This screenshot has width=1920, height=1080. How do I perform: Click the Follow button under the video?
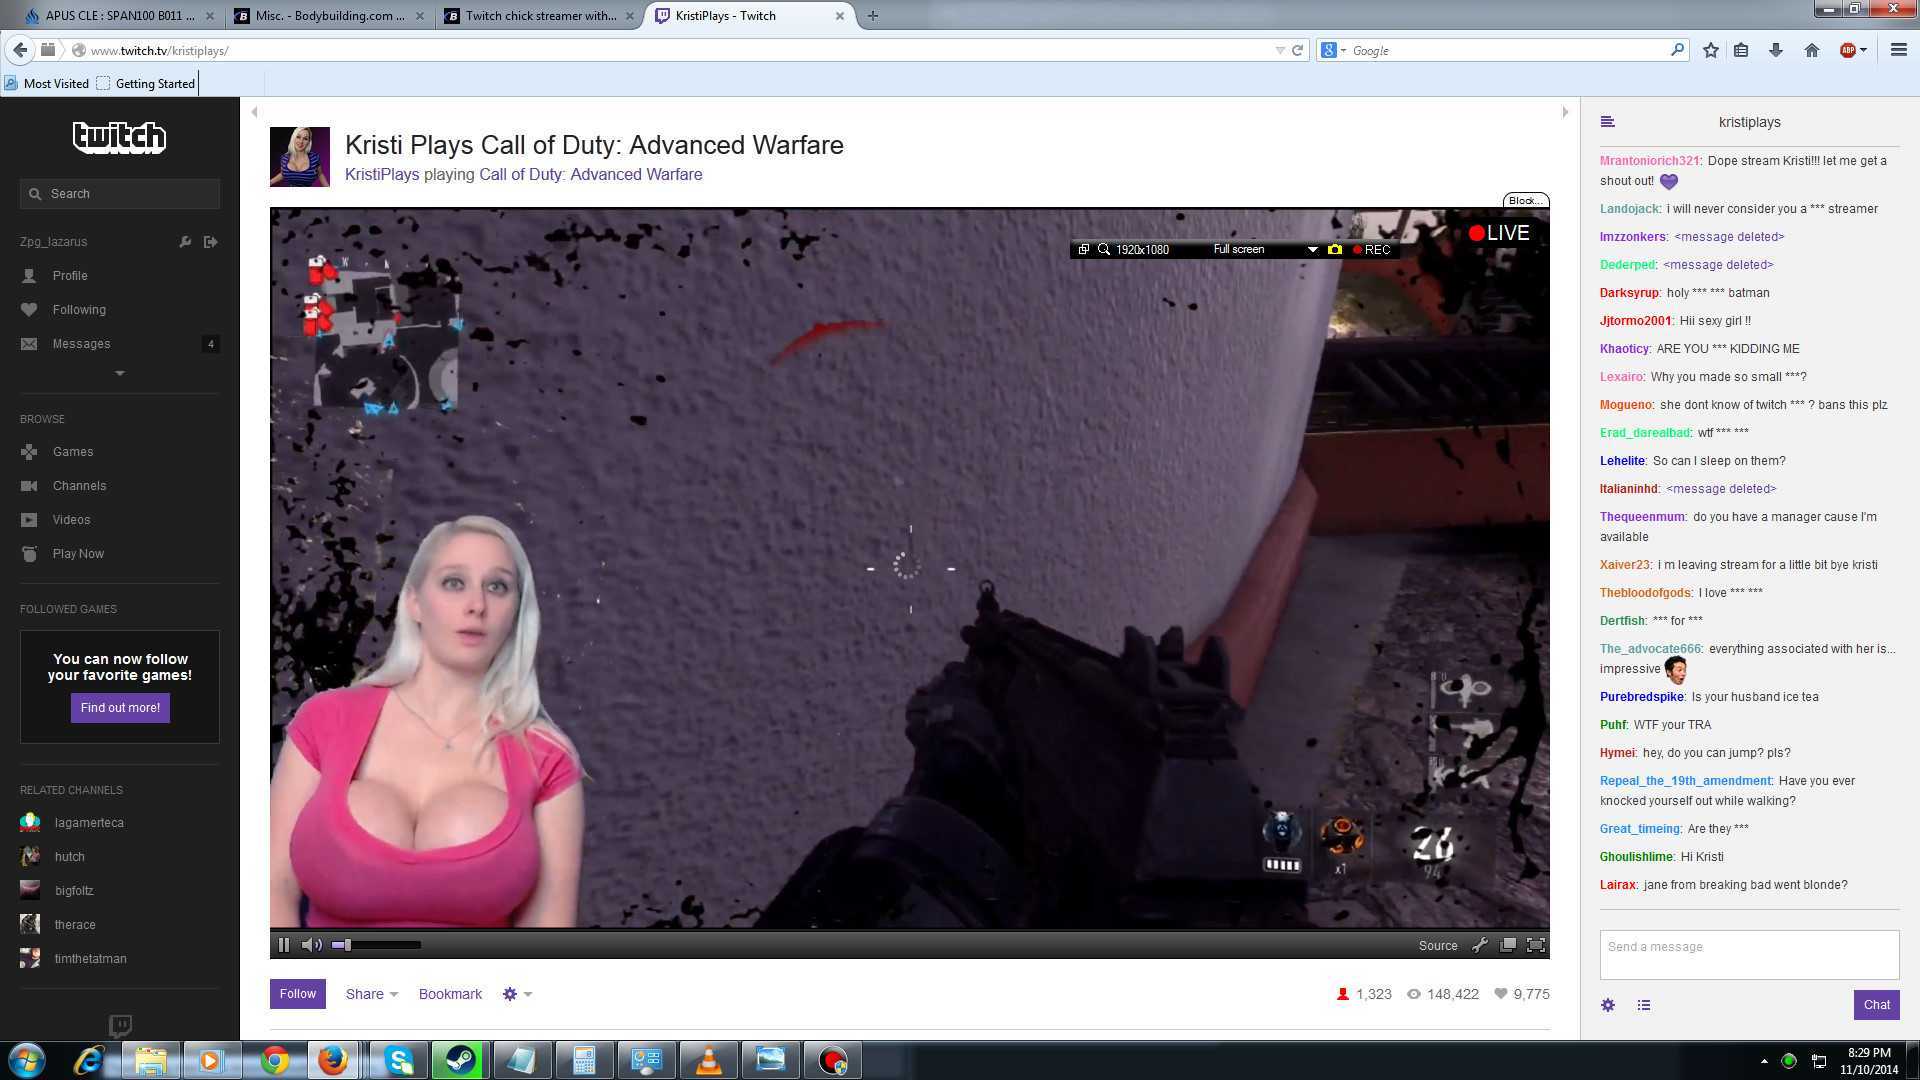[298, 994]
